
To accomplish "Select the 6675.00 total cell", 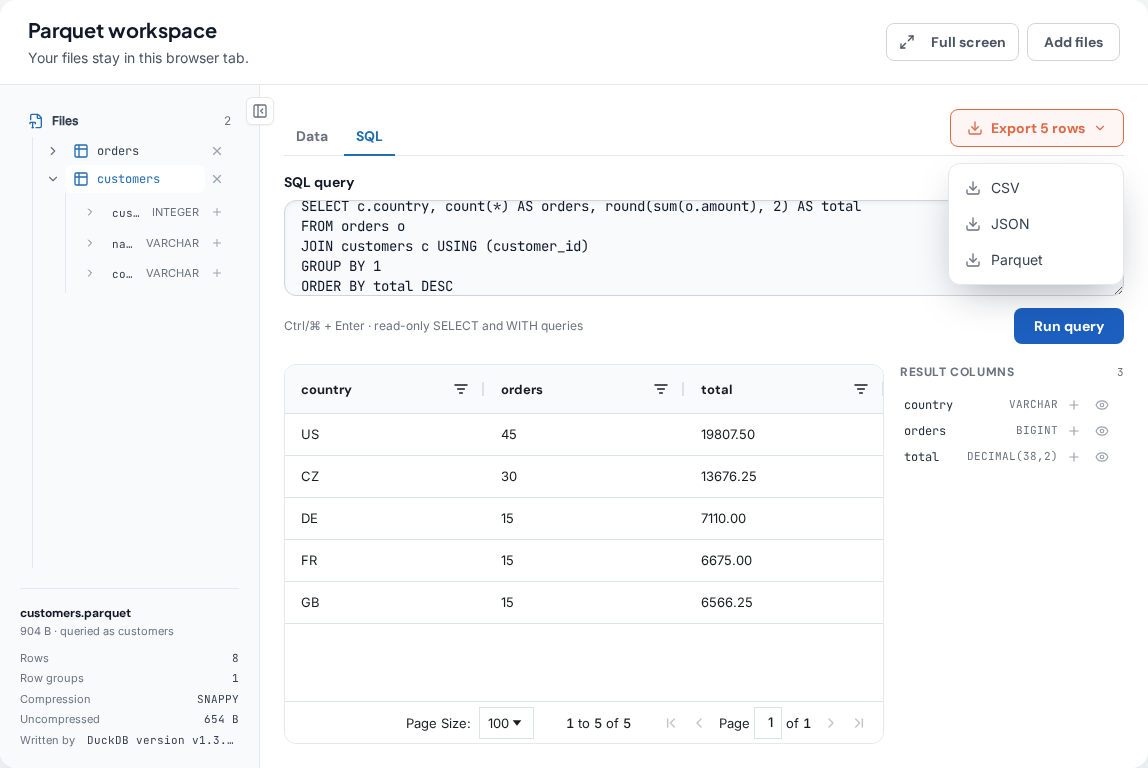I will point(783,561).
